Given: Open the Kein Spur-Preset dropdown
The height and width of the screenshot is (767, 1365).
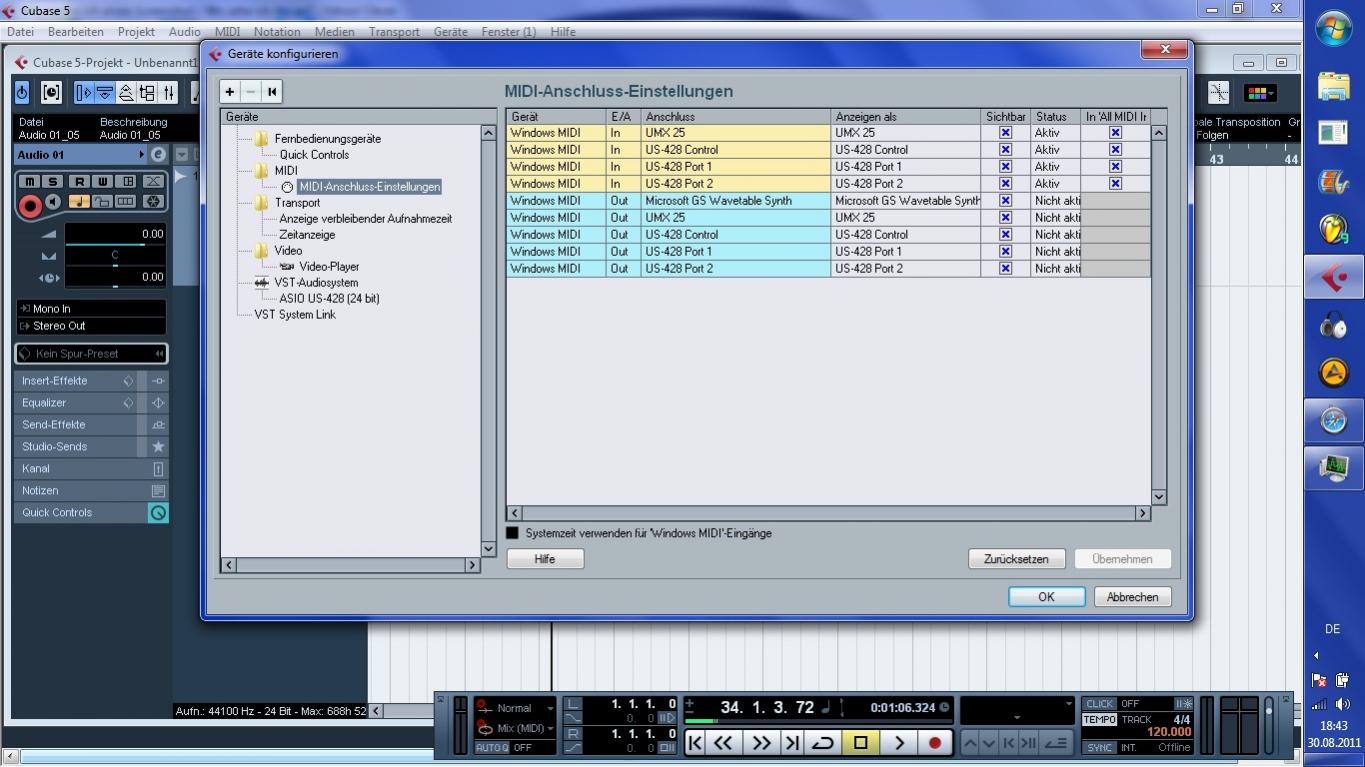Looking at the screenshot, I should pos(90,354).
